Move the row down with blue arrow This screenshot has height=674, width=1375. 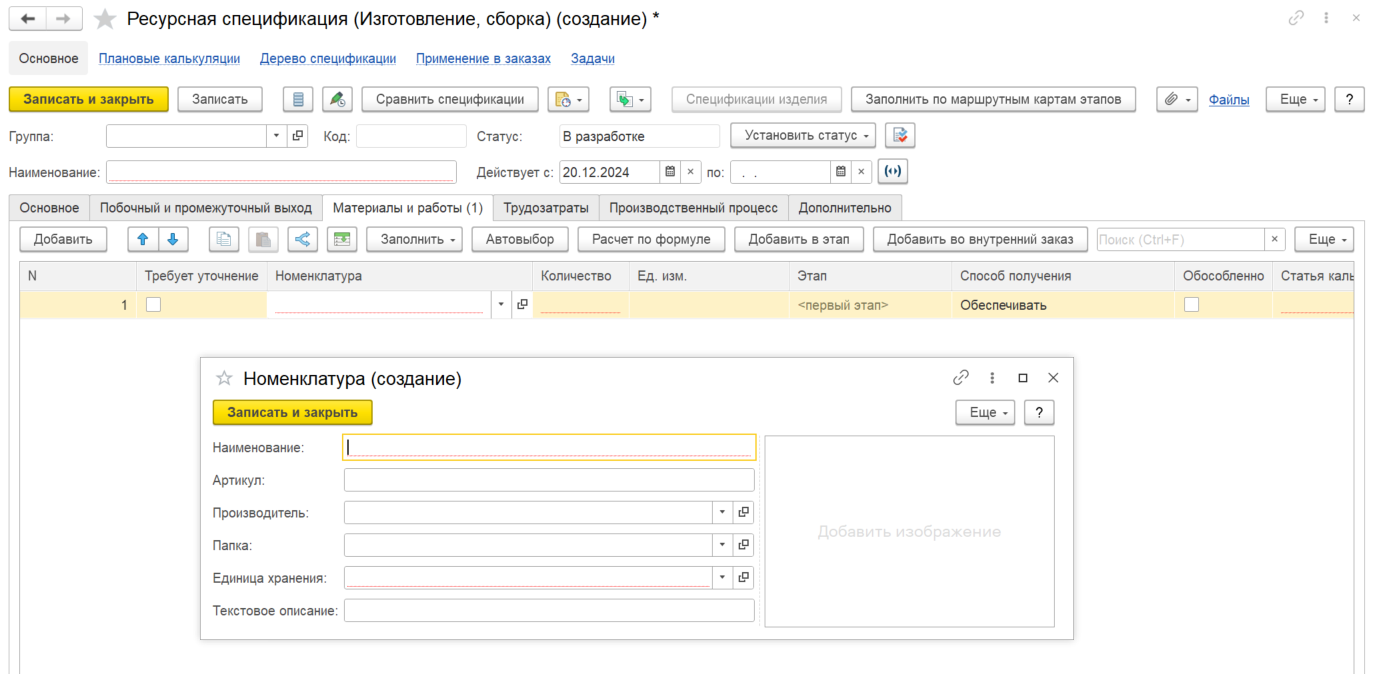point(172,239)
